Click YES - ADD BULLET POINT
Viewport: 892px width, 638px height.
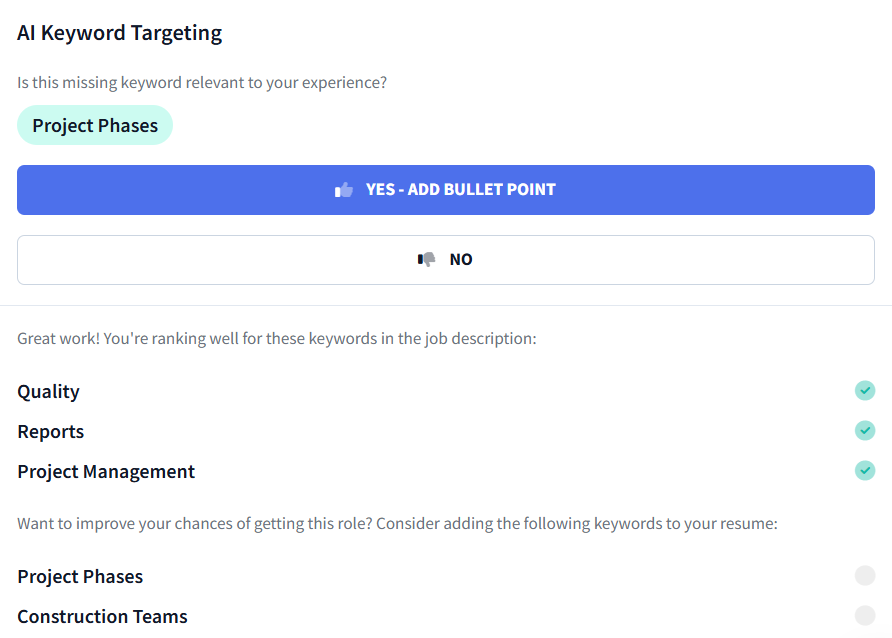pos(446,189)
